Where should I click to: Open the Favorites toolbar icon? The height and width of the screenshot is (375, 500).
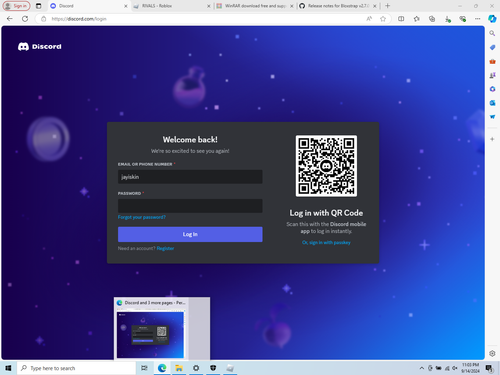point(417,19)
